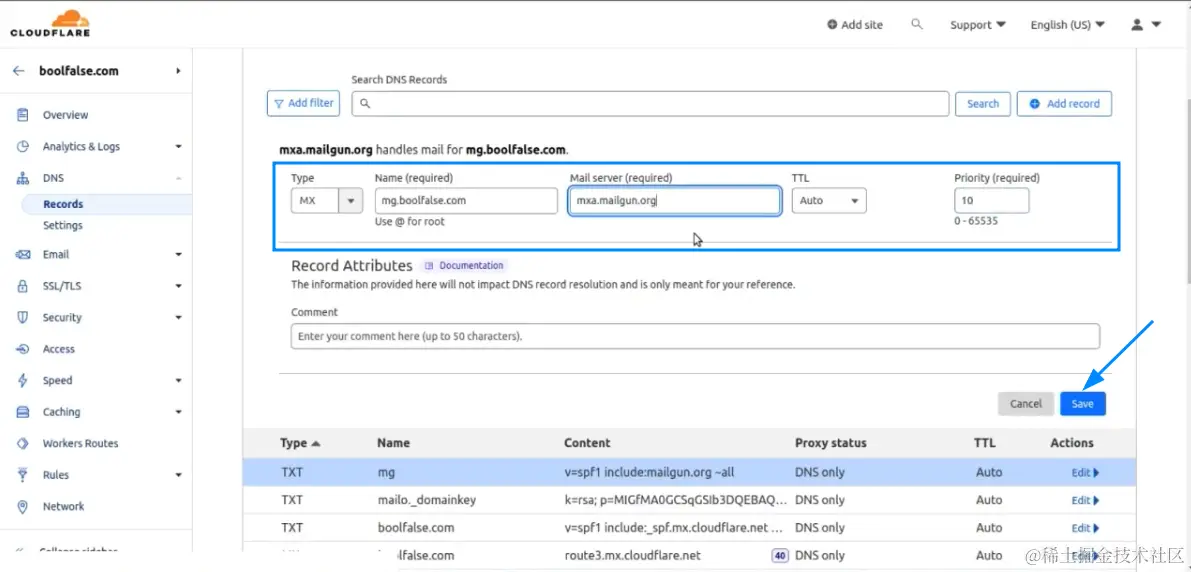
Task: Expand the SSL/TLS menu arrow
Action: tap(178, 286)
